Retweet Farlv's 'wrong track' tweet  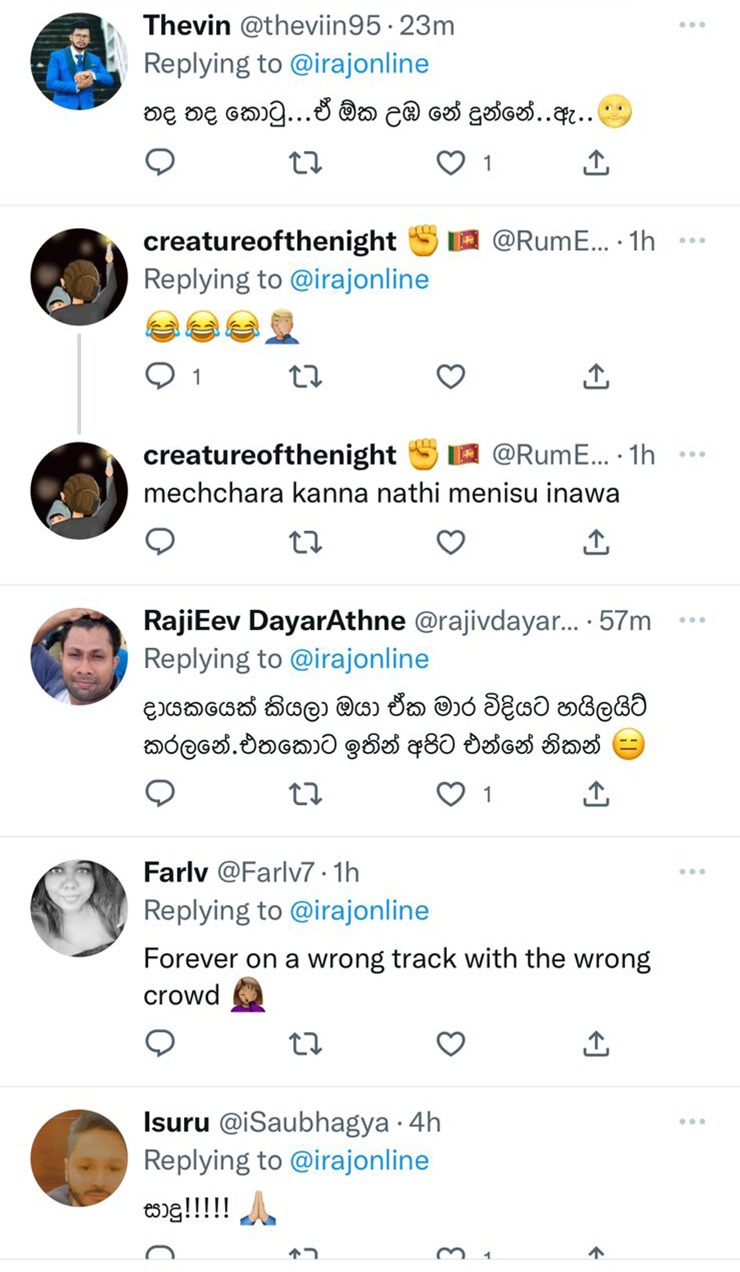[x=305, y=1044]
